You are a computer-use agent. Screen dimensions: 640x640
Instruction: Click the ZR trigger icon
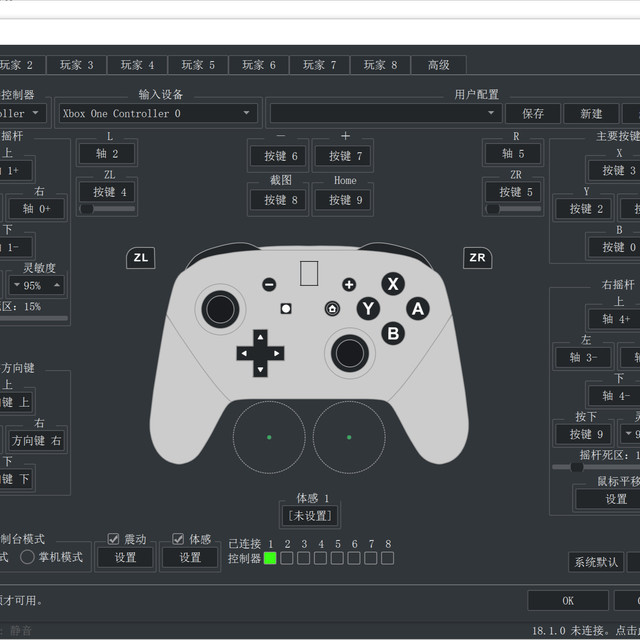477,258
